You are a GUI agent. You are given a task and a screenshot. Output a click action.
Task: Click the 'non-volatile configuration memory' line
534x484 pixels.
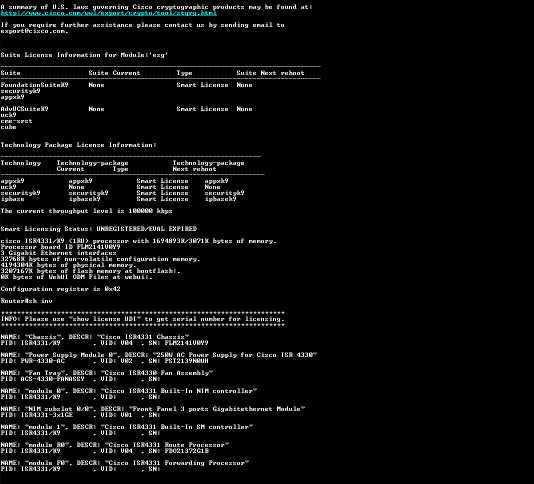[100, 259]
